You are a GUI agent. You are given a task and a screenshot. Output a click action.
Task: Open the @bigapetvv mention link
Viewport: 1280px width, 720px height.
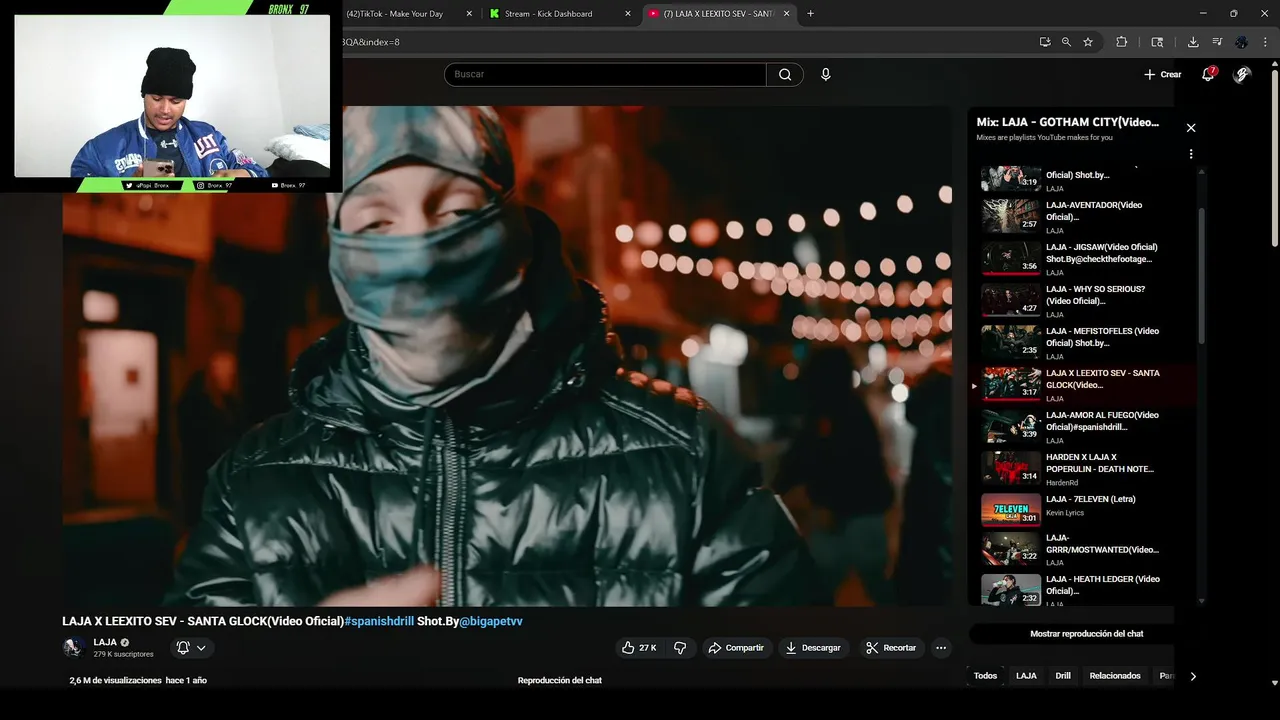coord(491,621)
